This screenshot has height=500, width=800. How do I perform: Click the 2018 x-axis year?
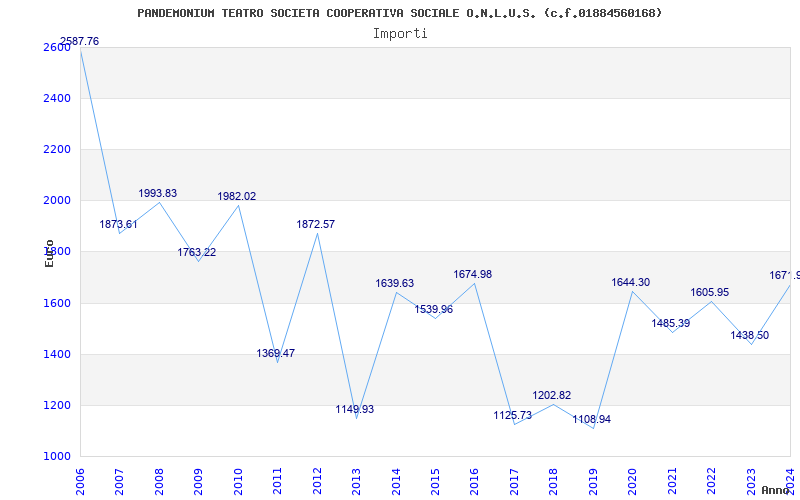(x=554, y=481)
